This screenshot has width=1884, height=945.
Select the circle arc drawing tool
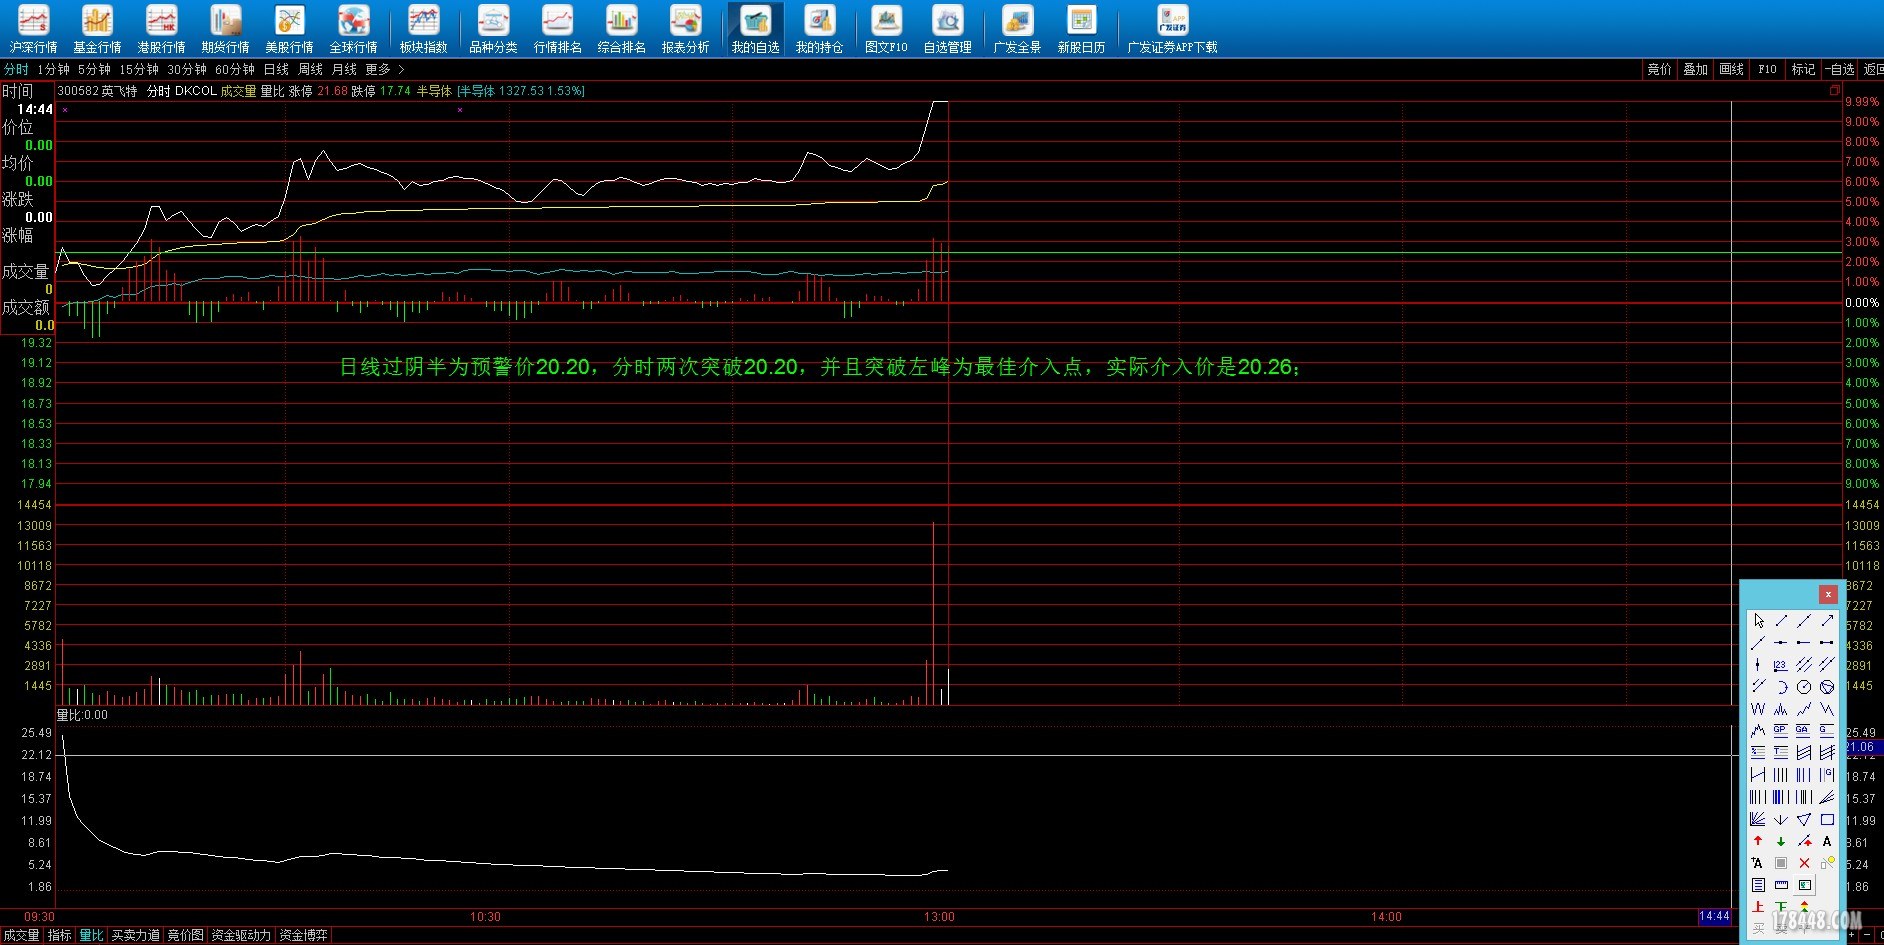(x=1781, y=686)
